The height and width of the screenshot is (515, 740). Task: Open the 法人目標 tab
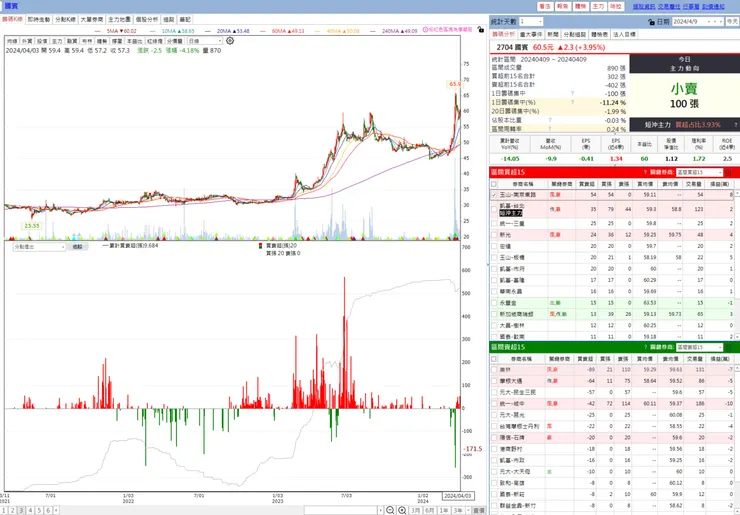(624, 34)
